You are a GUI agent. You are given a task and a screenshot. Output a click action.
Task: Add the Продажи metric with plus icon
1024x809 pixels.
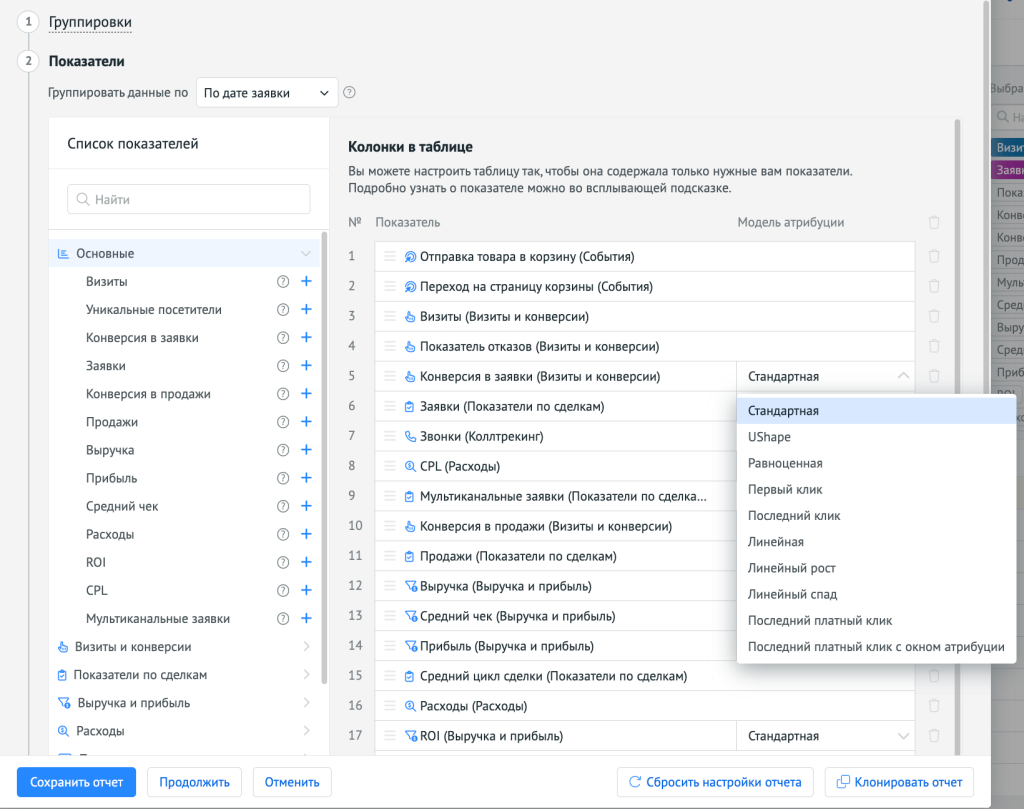click(306, 422)
